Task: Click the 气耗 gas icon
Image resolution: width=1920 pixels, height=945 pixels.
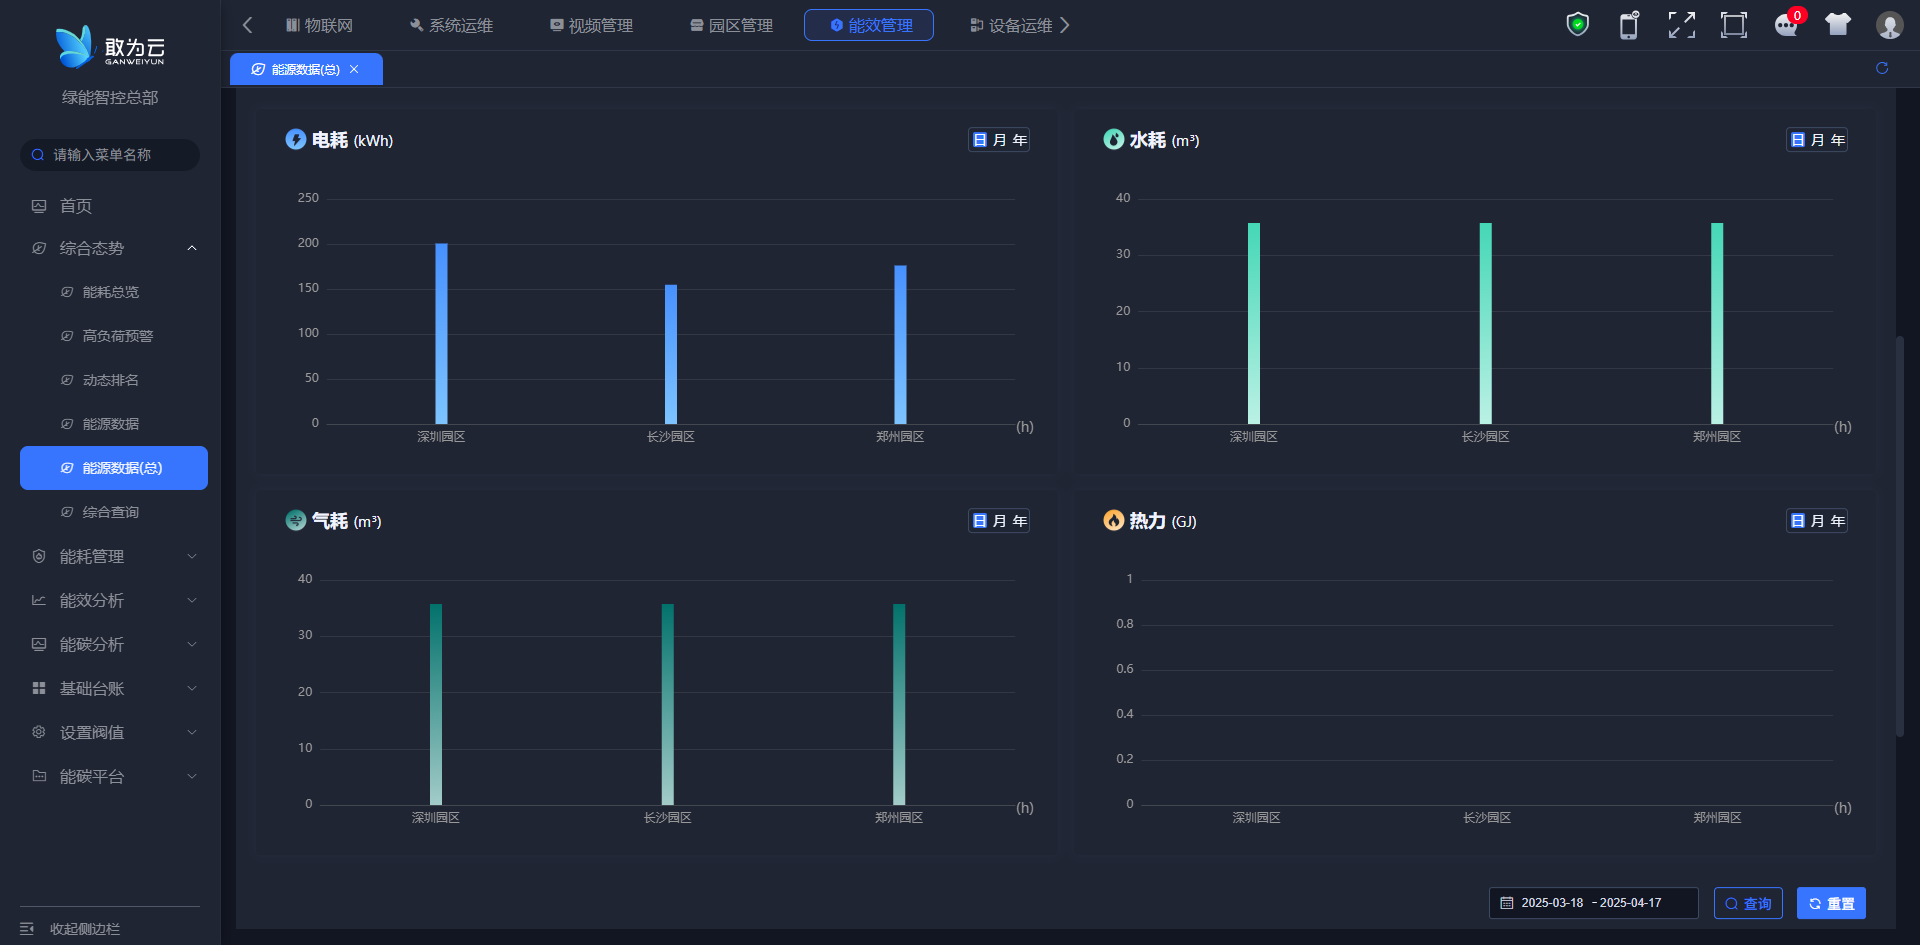Action: [x=296, y=521]
